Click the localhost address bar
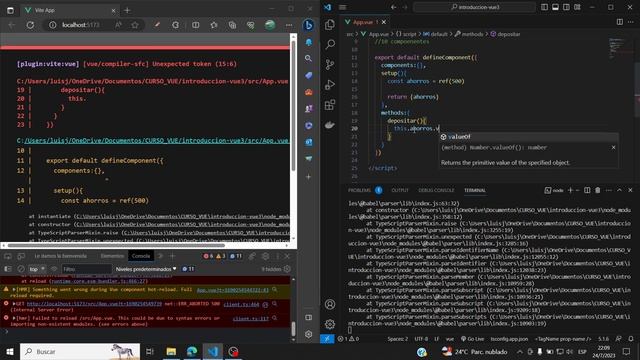 pyautogui.click(x=81, y=25)
